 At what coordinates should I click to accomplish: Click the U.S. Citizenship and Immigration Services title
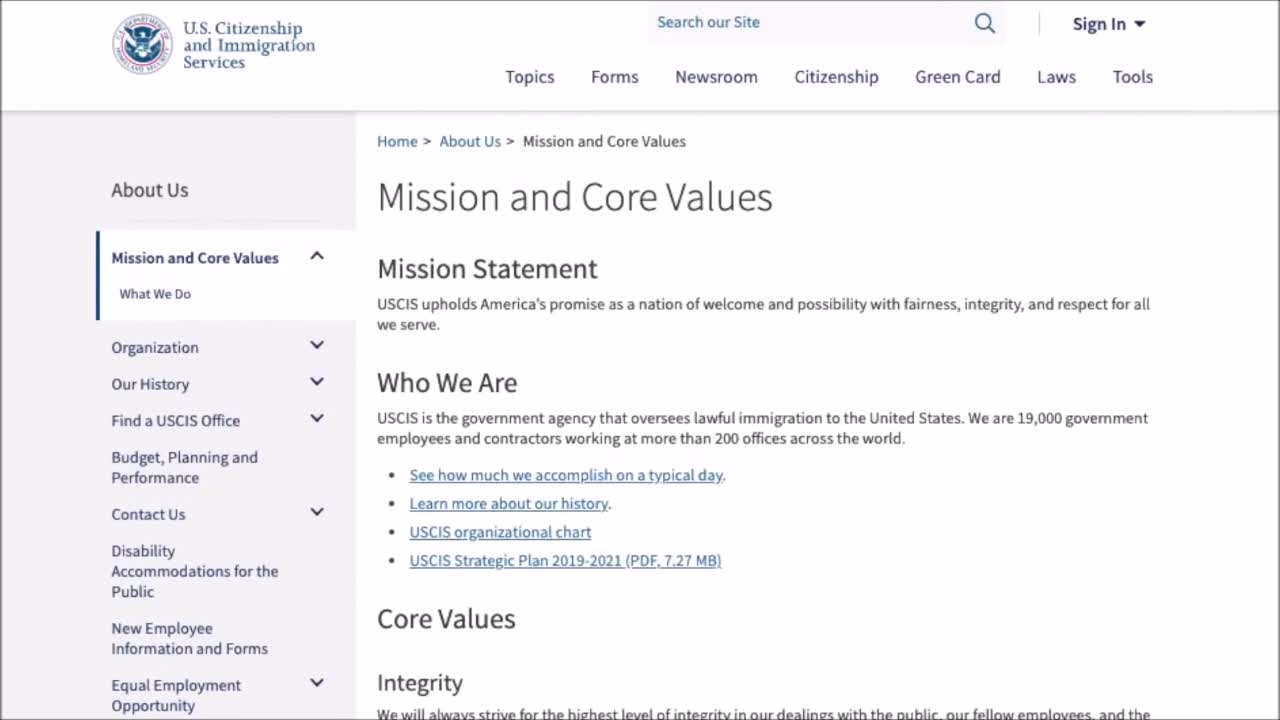(248, 45)
